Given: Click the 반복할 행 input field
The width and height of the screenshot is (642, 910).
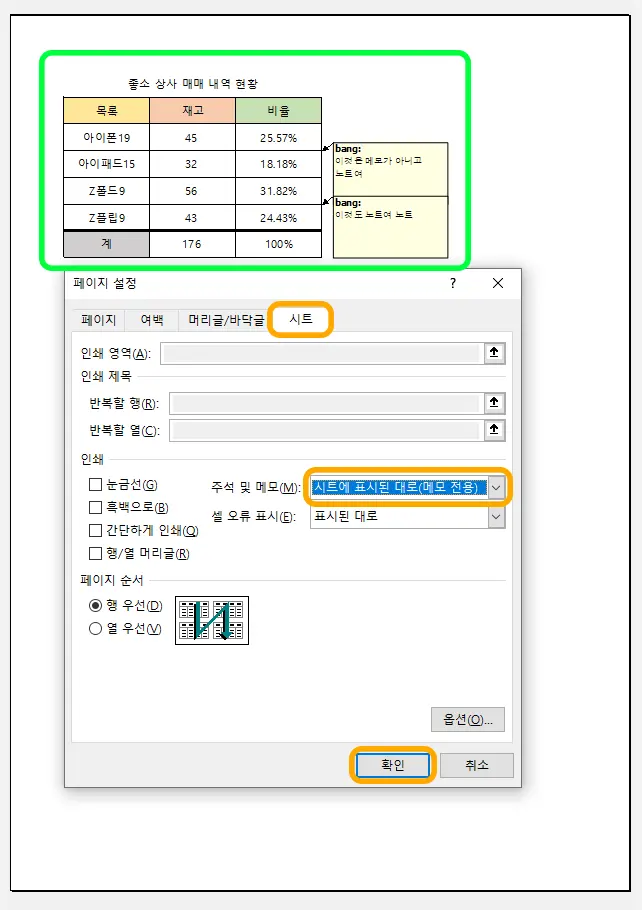Looking at the screenshot, I should [326, 403].
